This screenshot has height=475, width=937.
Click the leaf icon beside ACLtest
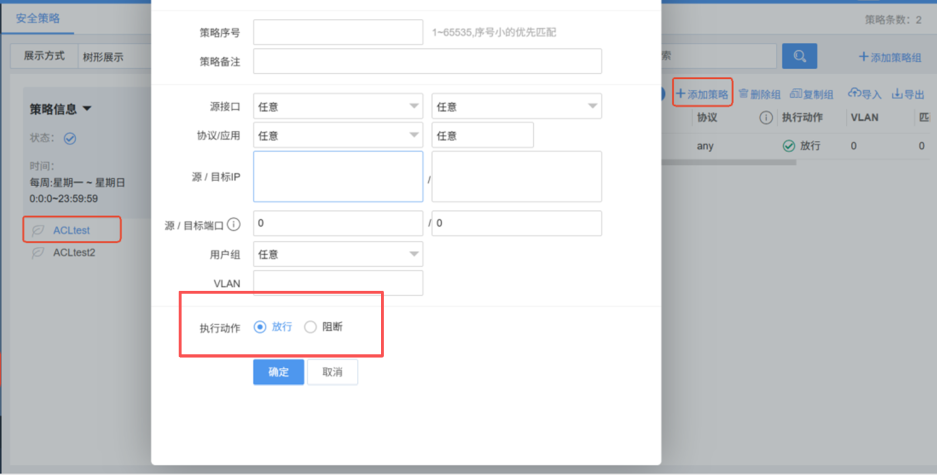(38, 230)
